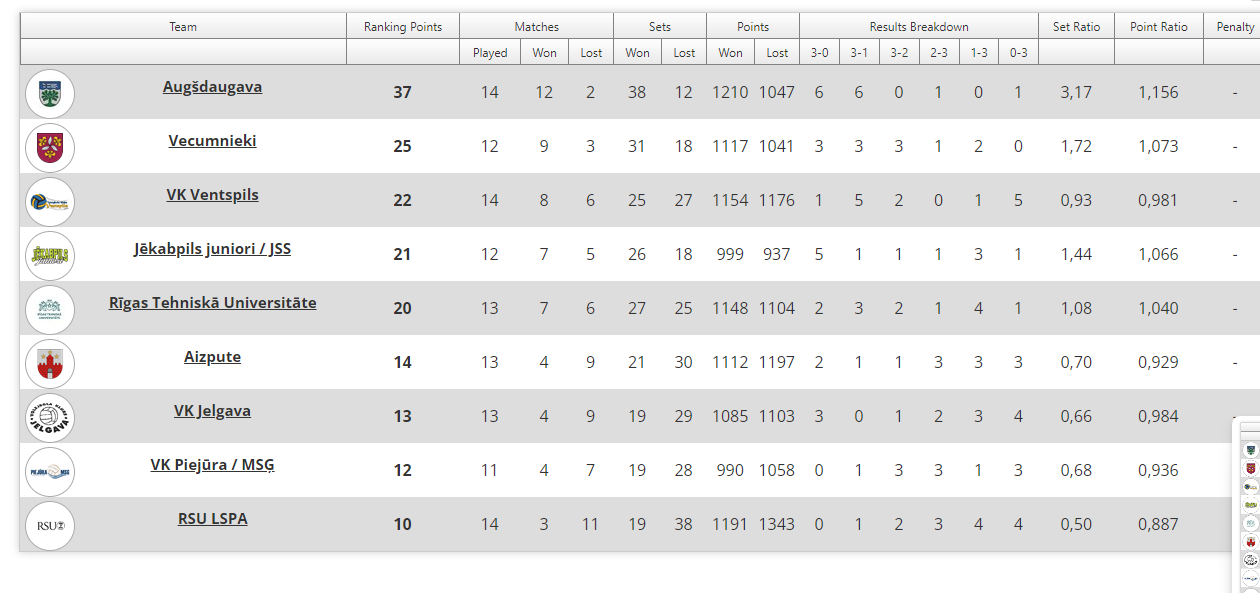Click the Rīgas Tehniskā Universitāte logo
Viewport: 1260px width, 593px height.
50,309
